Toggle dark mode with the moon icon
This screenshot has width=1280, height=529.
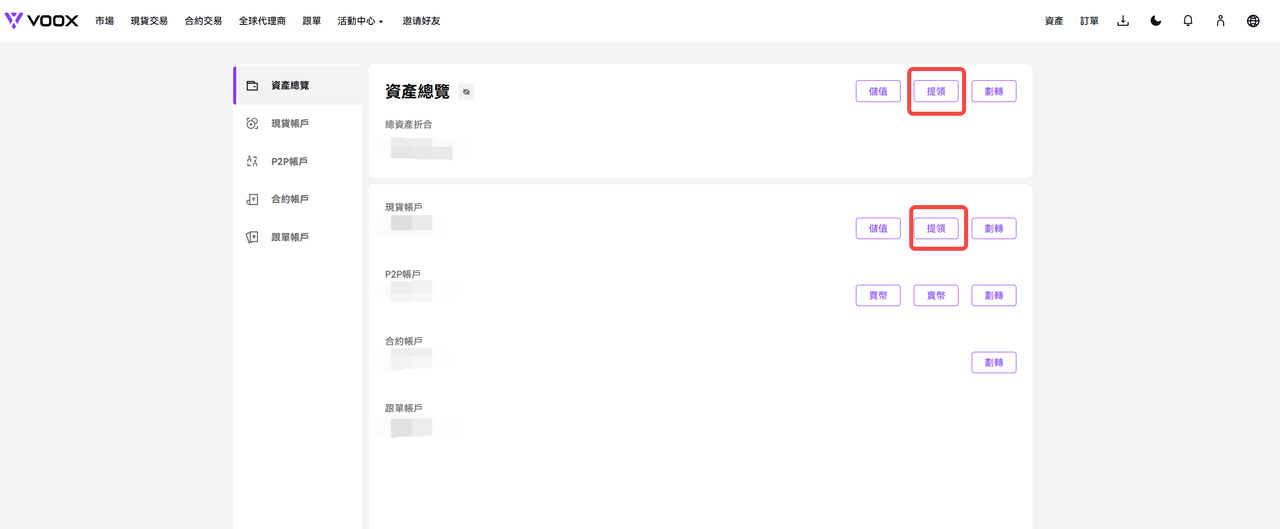coord(1156,21)
